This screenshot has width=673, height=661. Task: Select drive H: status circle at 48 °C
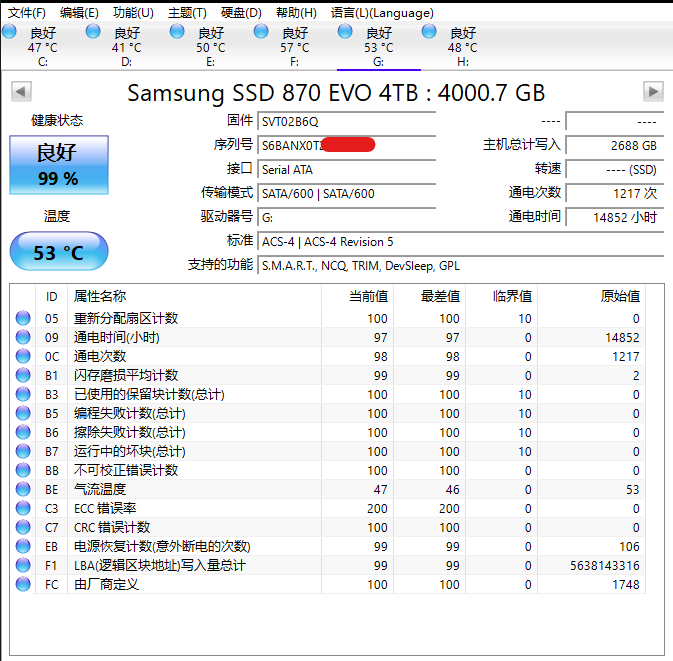pos(429,31)
